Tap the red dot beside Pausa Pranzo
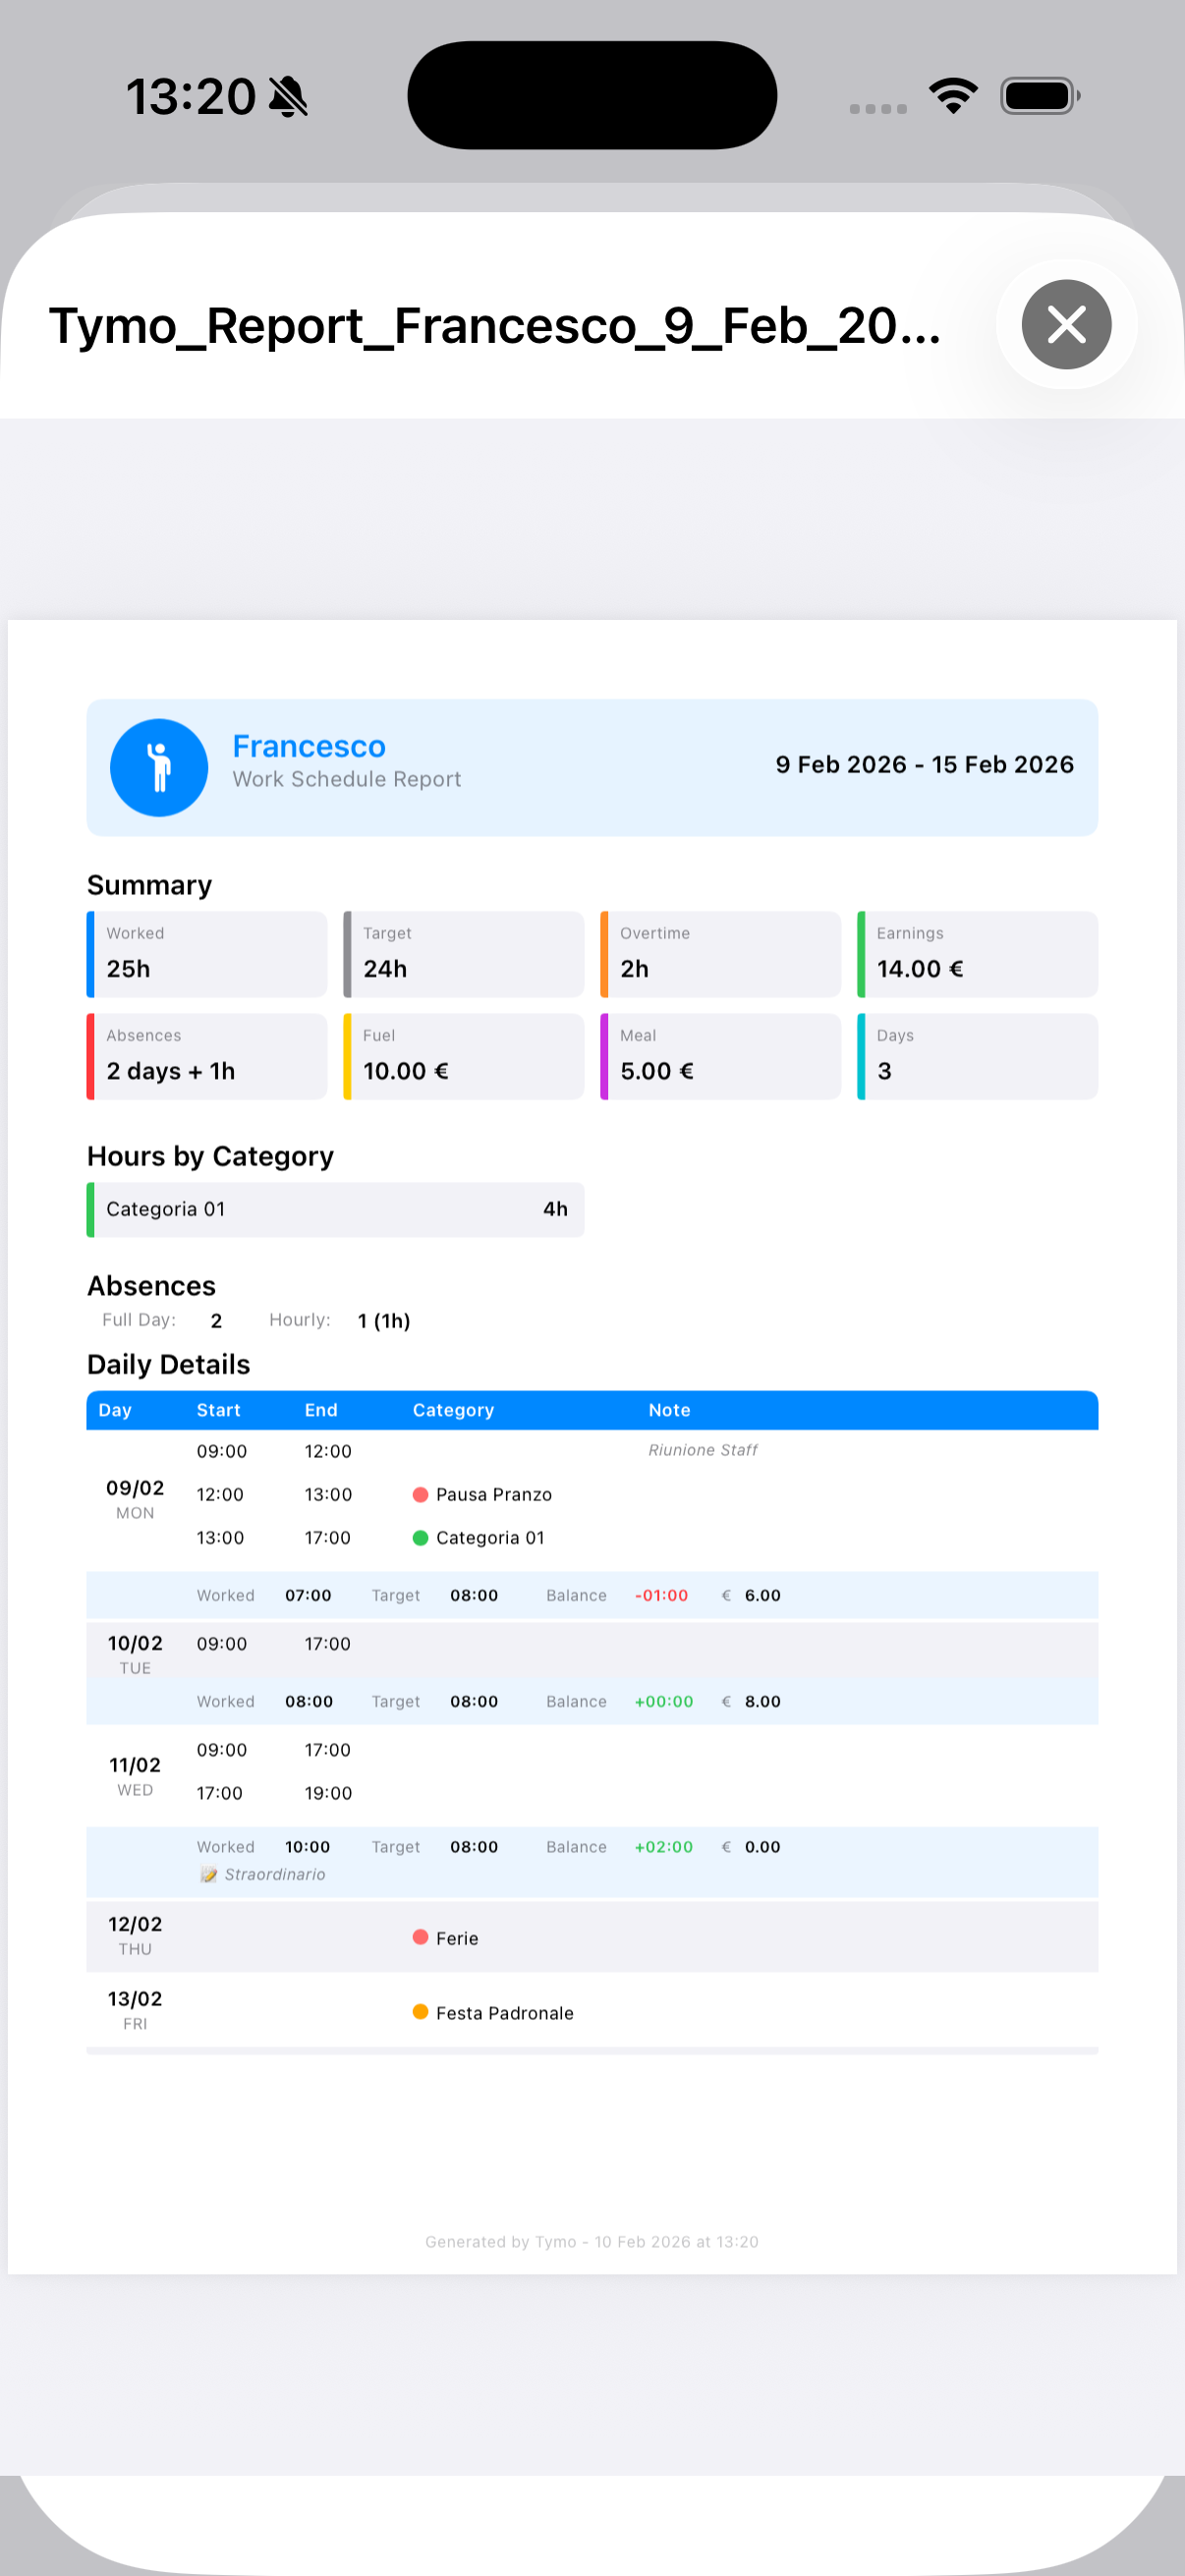This screenshot has height=2576, width=1185. tap(421, 1494)
